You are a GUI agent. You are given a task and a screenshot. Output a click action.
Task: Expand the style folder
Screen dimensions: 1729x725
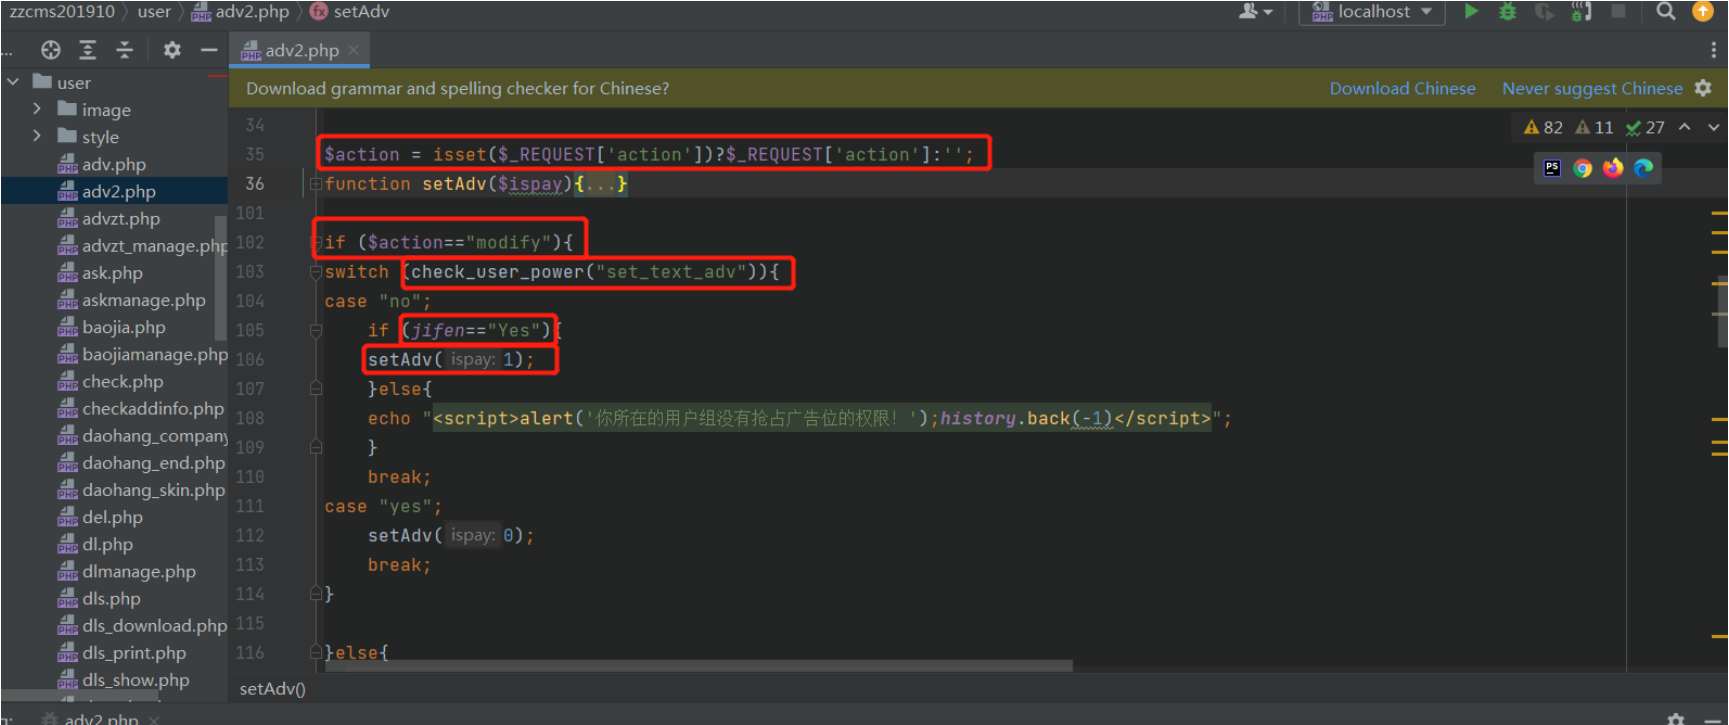coord(37,136)
